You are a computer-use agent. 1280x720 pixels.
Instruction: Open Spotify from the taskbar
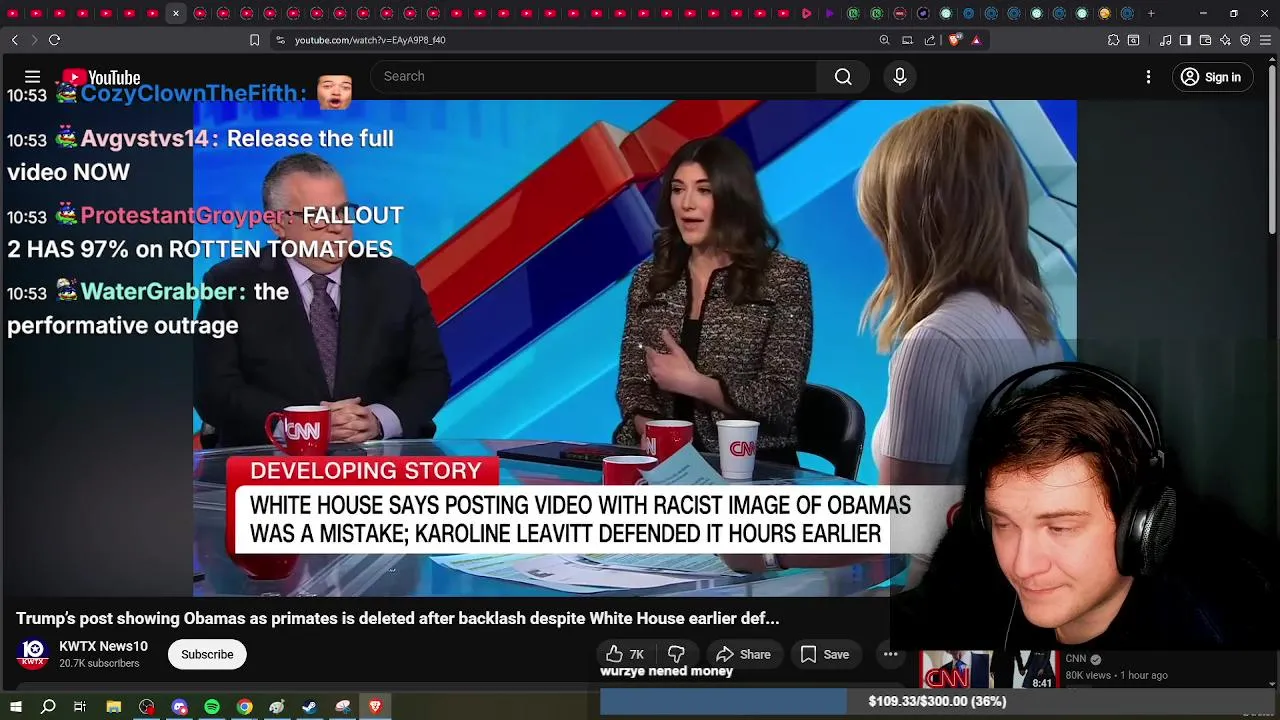click(x=212, y=707)
